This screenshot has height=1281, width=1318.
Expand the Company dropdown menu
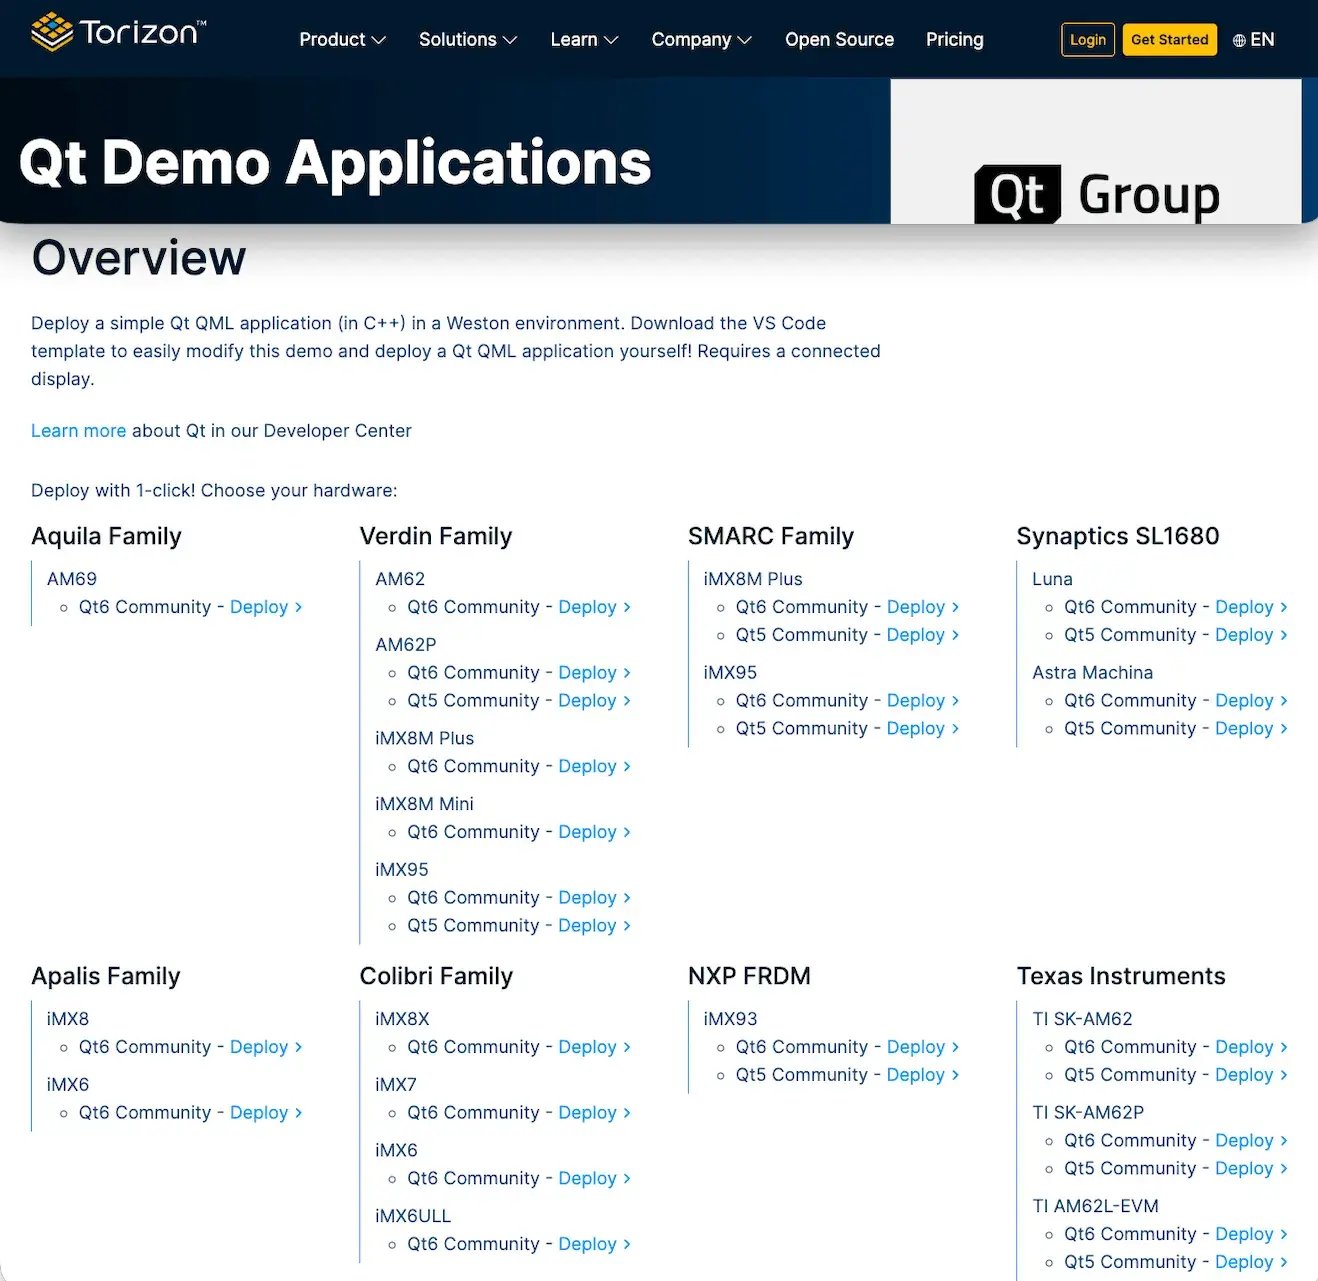(700, 39)
